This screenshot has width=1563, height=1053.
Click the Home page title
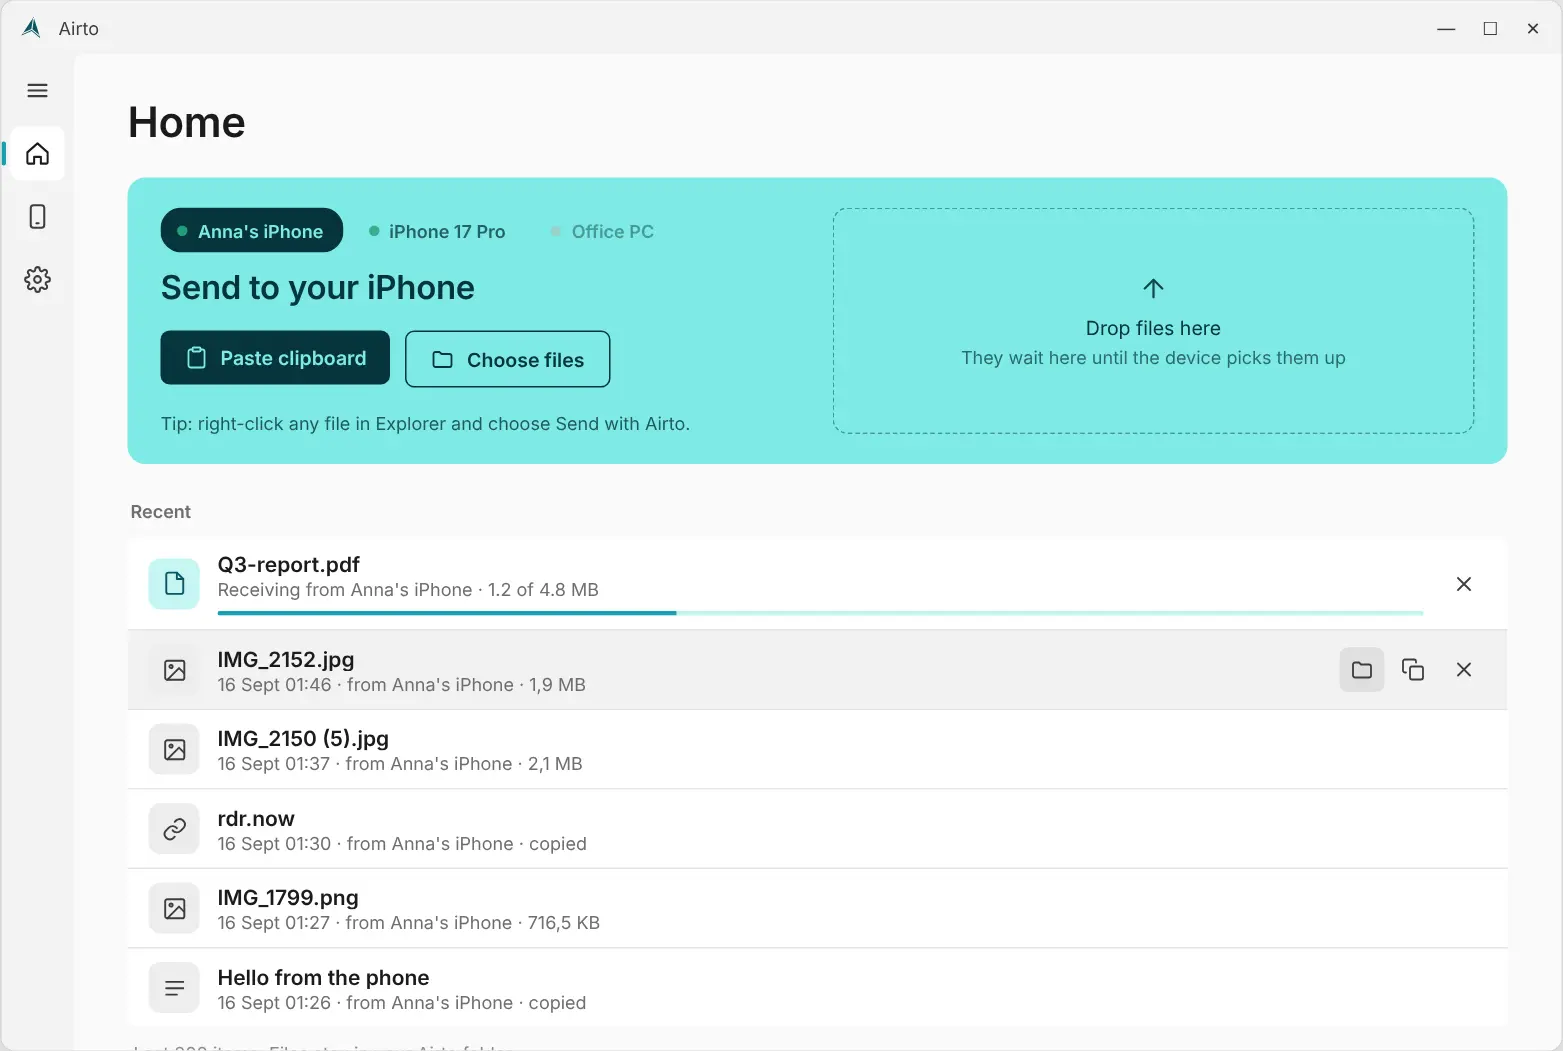(x=187, y=123)
